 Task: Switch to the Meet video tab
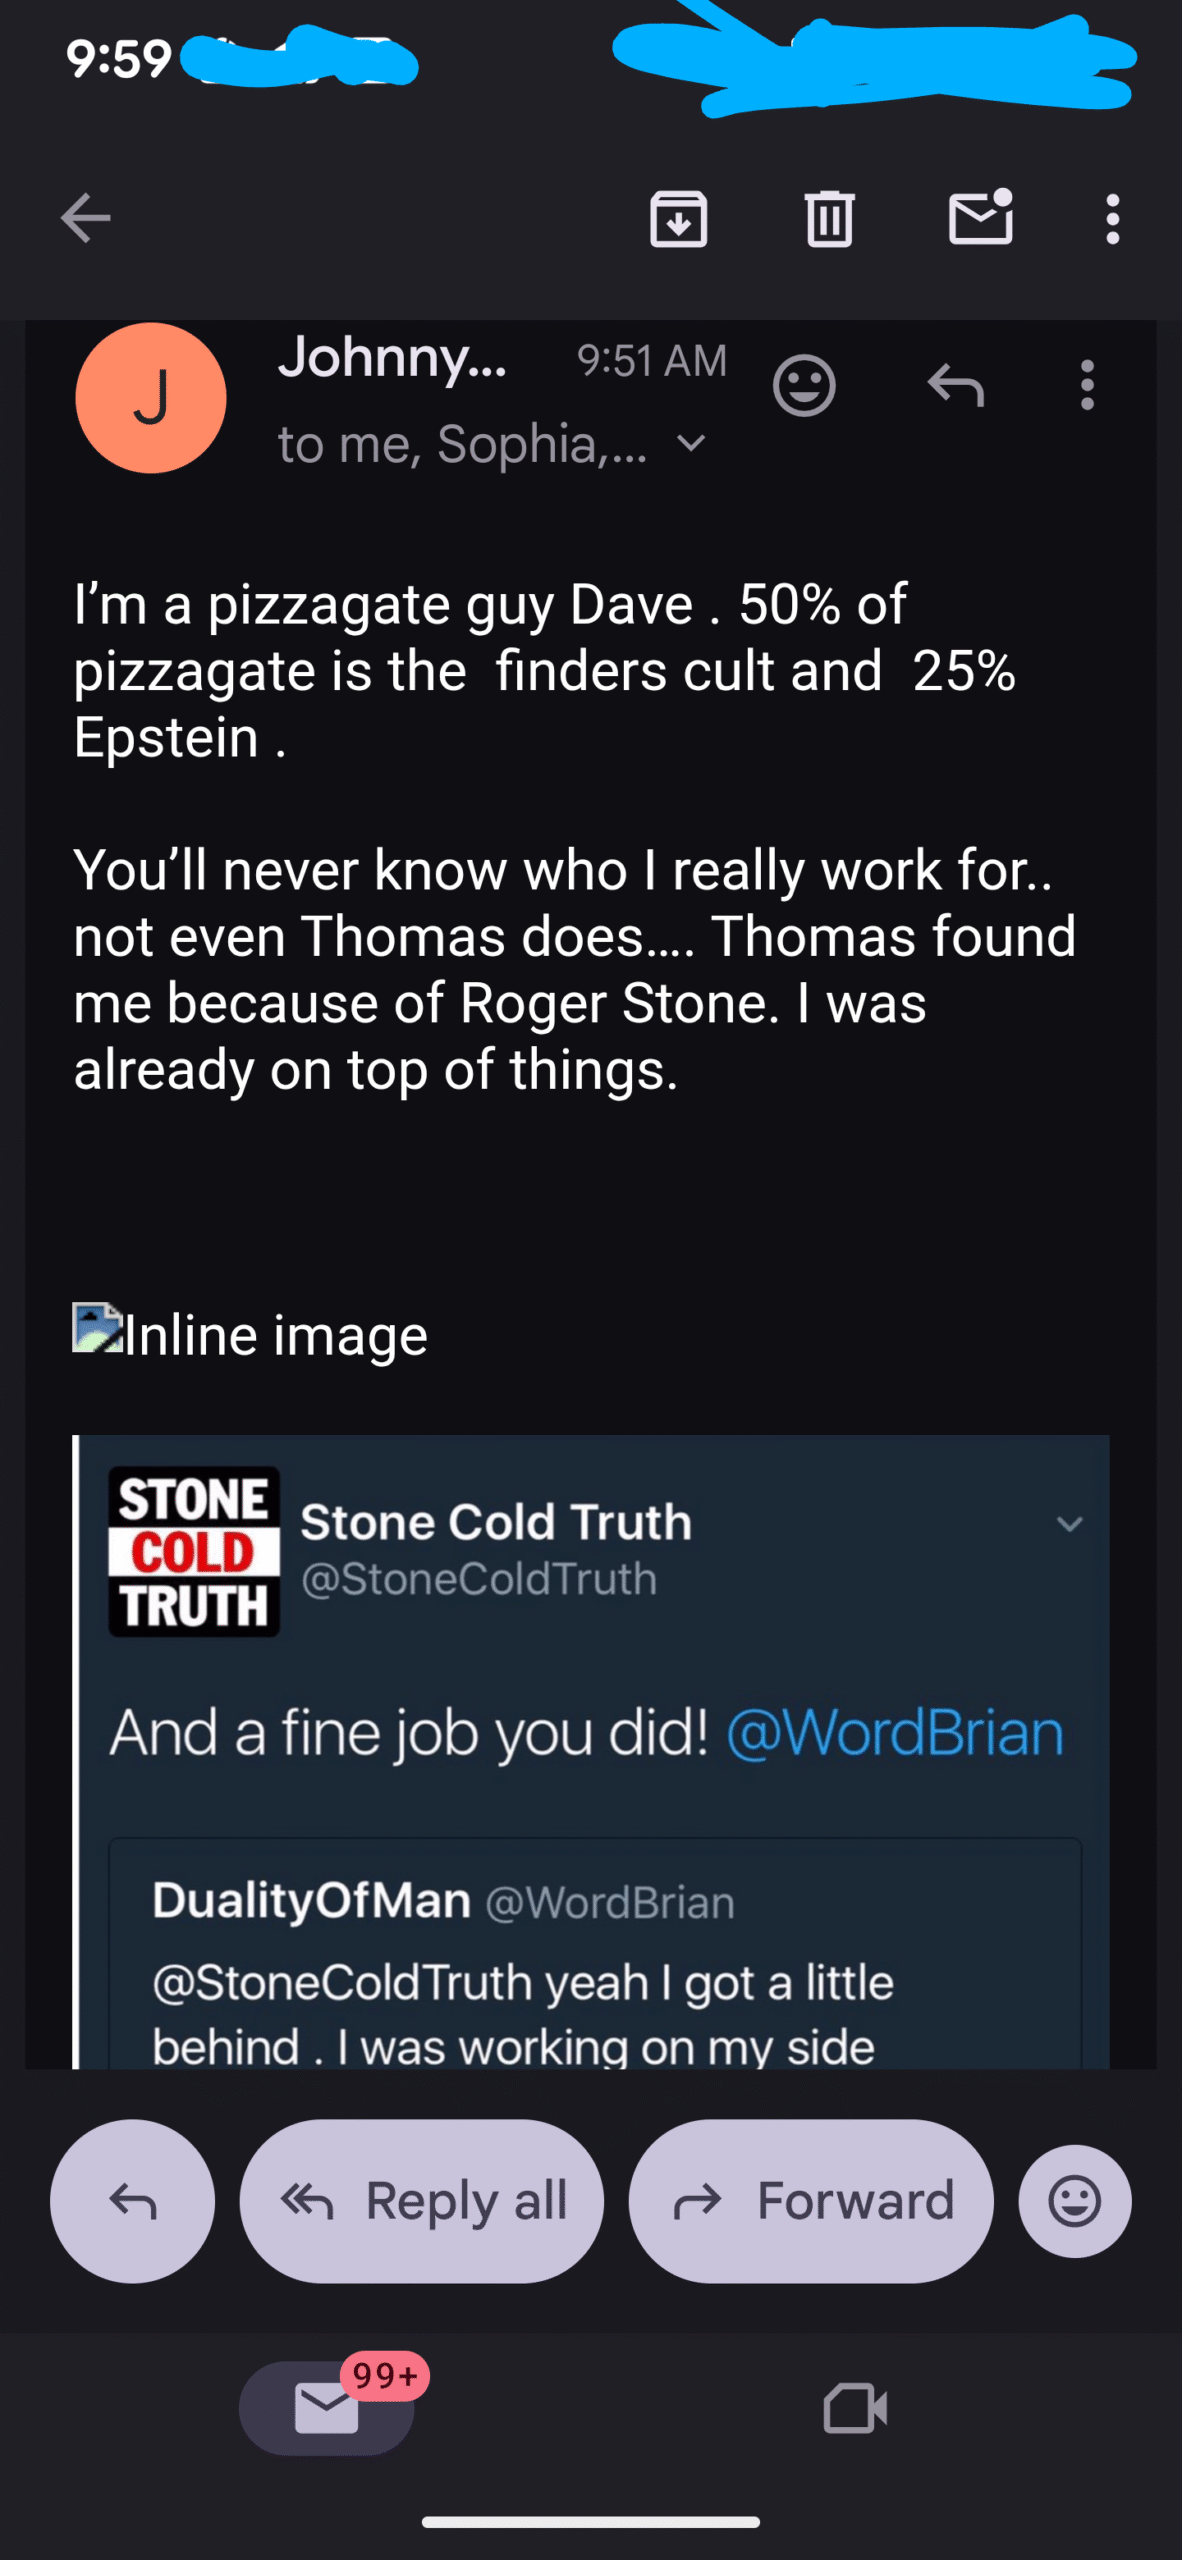tap(855, 2407)
